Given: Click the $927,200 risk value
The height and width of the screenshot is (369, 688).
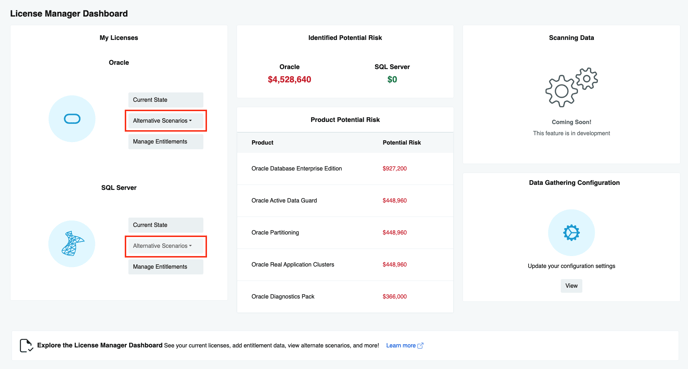Looking at the screenshot, I should pos(394,168).
